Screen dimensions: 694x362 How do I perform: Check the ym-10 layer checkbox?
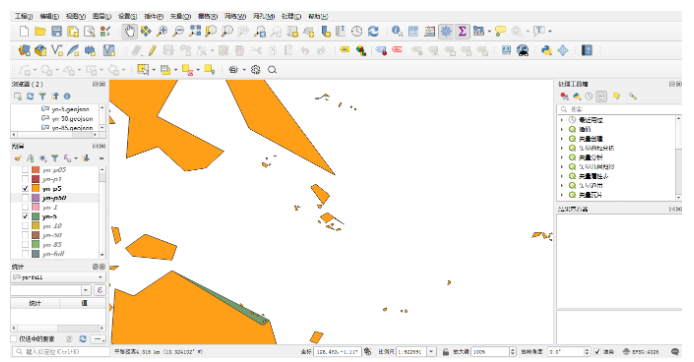pyautogui.click(x=25, y=226)
